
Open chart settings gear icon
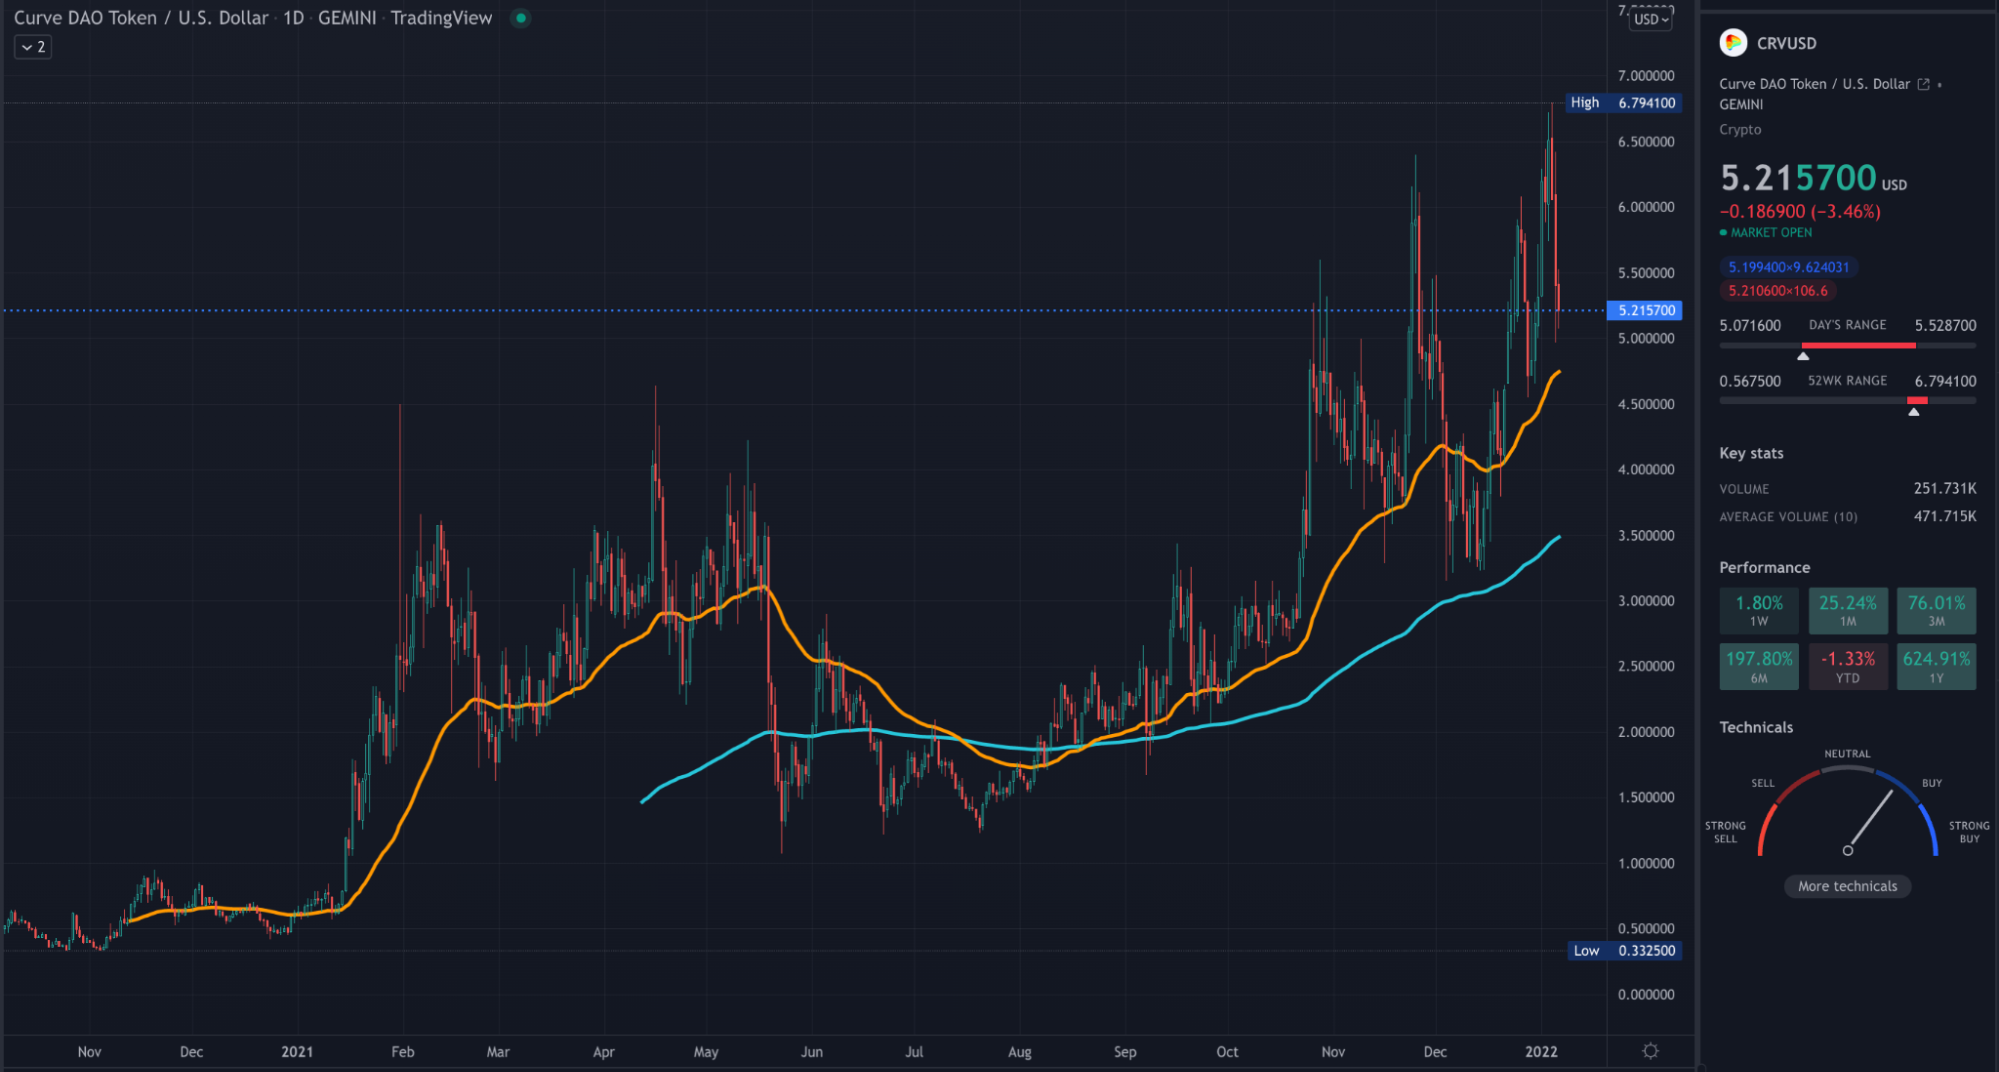coord(1650,1051)
